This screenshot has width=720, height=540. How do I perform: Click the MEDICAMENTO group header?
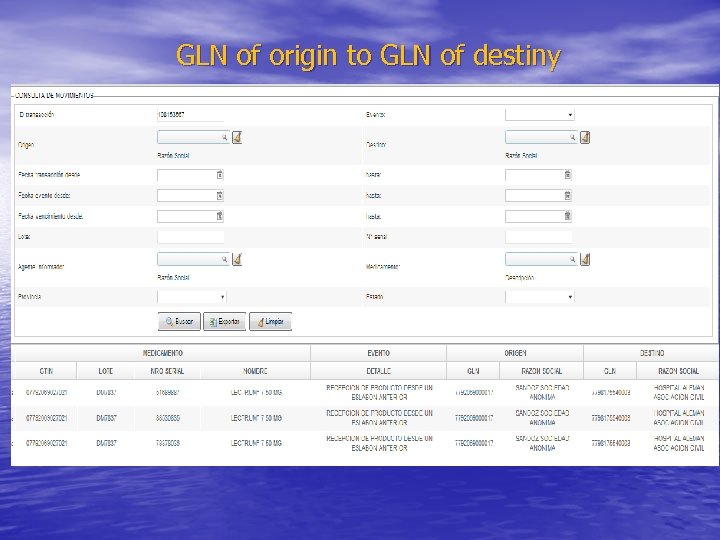tap(163, 353)
